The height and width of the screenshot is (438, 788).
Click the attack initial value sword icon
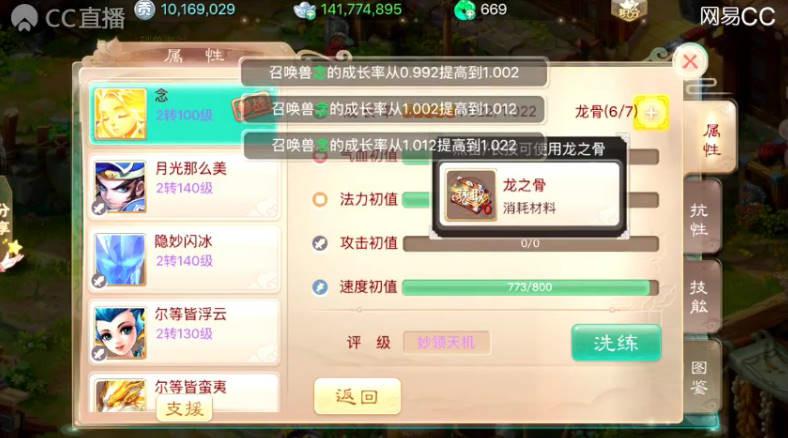coord(320,244)
